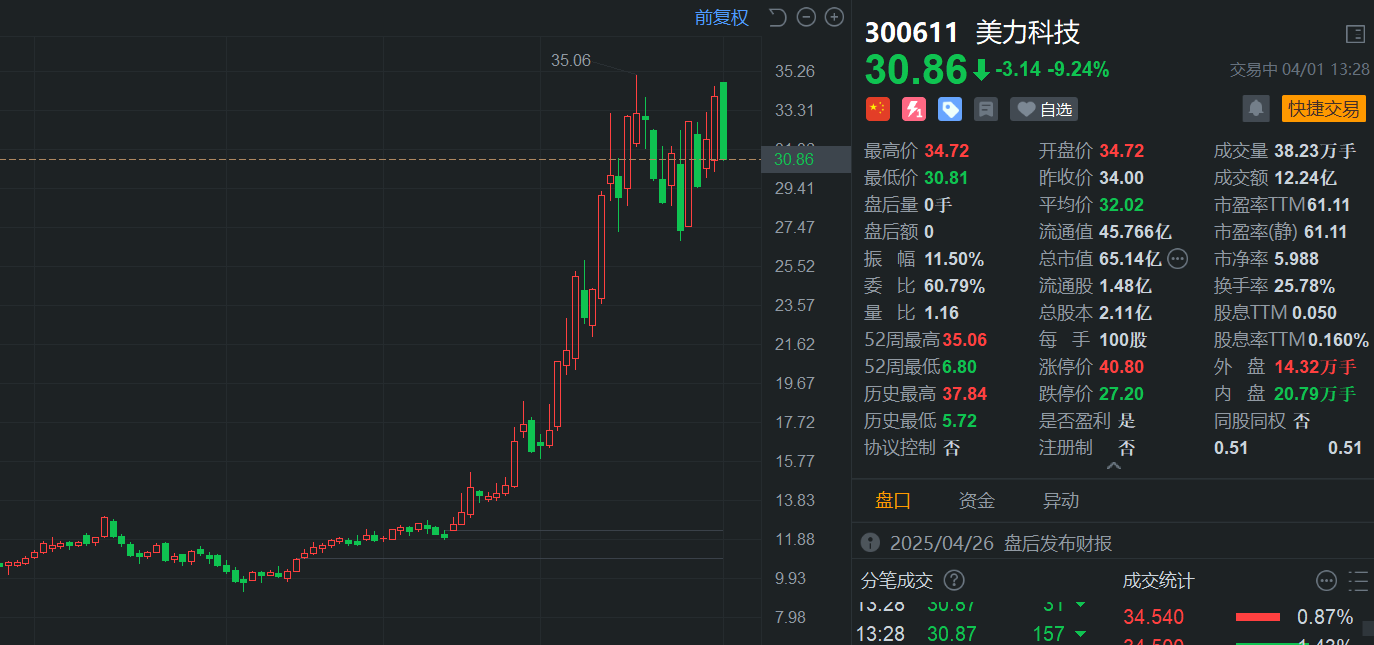Screen dimensions: 1374x645
Task: Add stock to watchlist with 自选 button
Action: 1043,109
